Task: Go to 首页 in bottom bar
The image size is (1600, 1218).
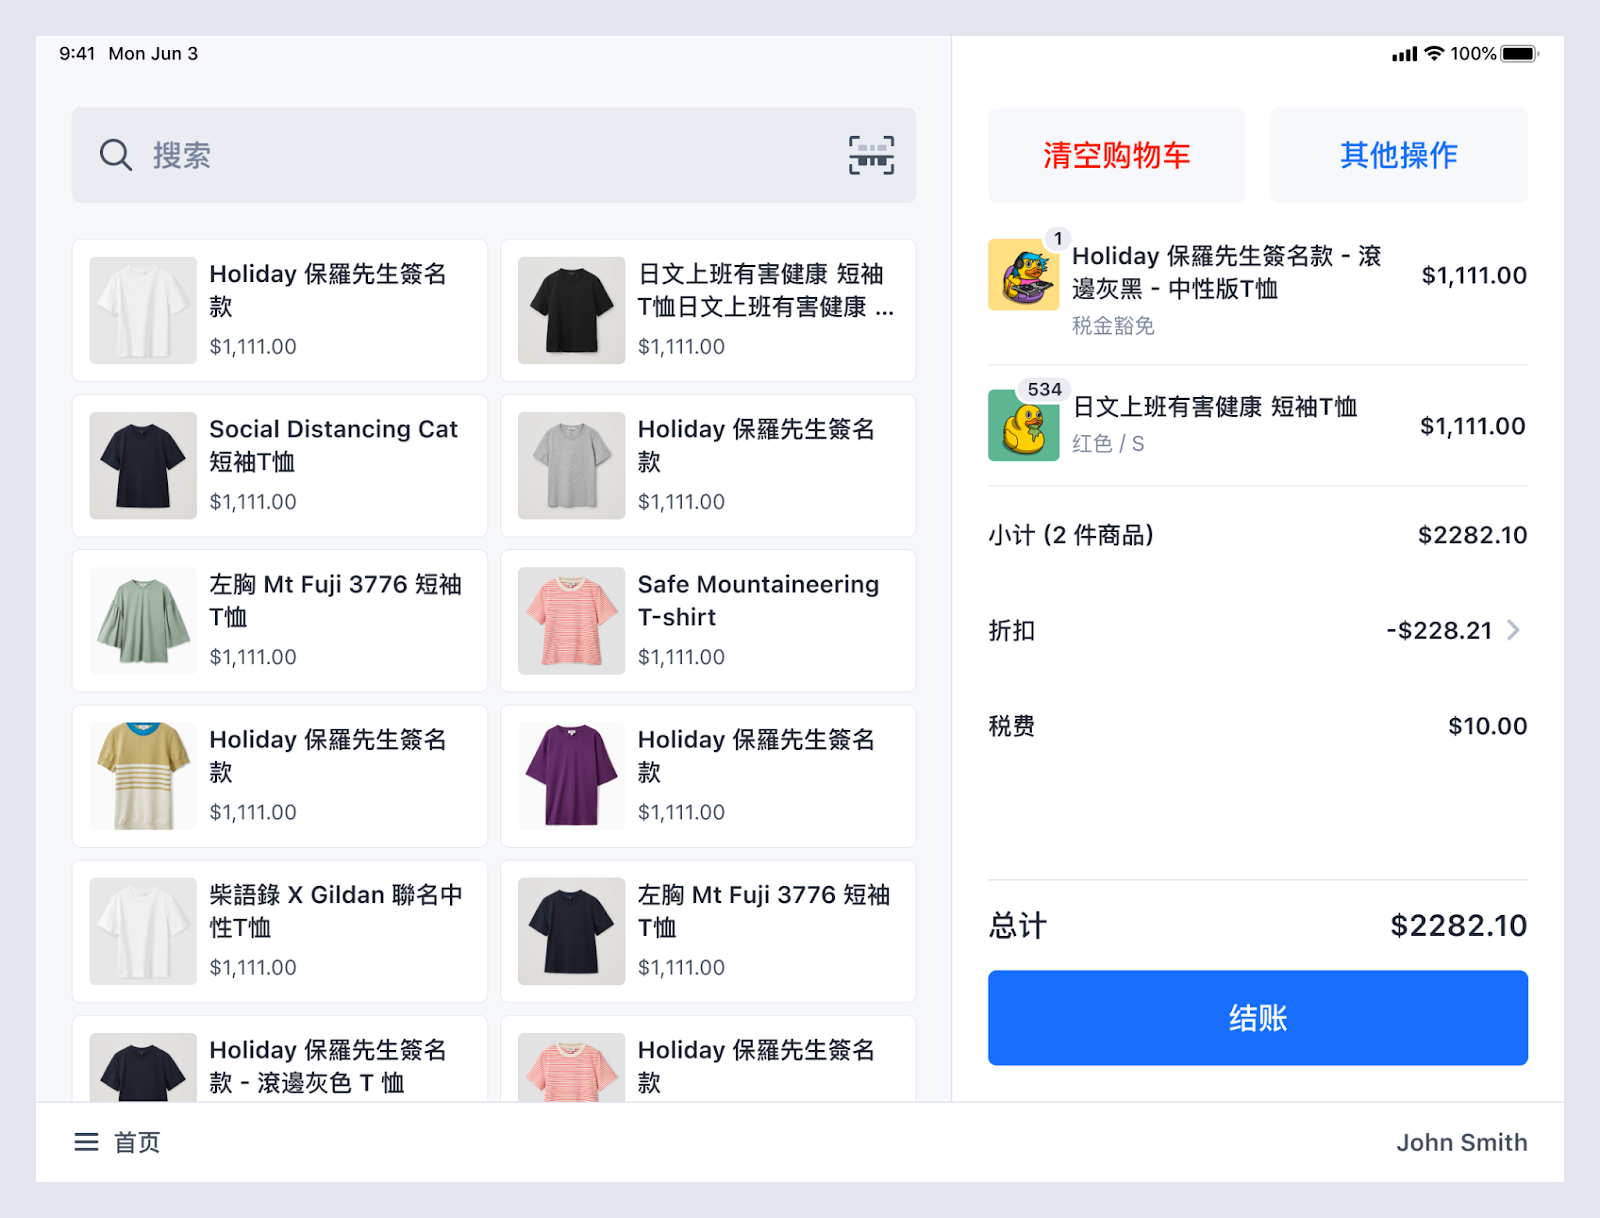Action: coord(137,1142)
